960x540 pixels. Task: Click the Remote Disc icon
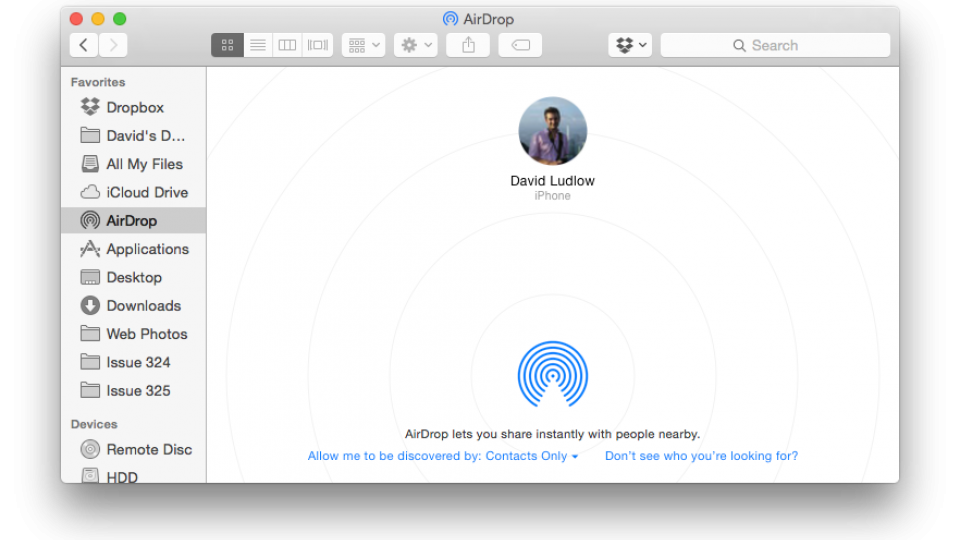pyautogui.click(x=90, y=449)
